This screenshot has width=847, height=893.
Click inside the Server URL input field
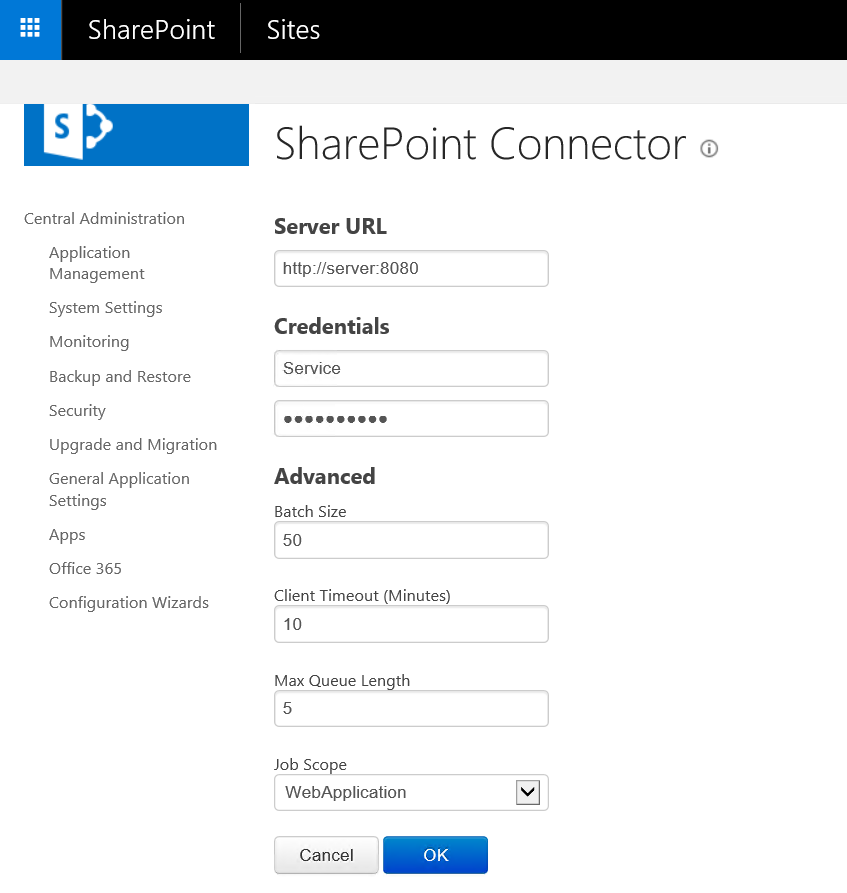pyautogui.click(x=411, y=268)
